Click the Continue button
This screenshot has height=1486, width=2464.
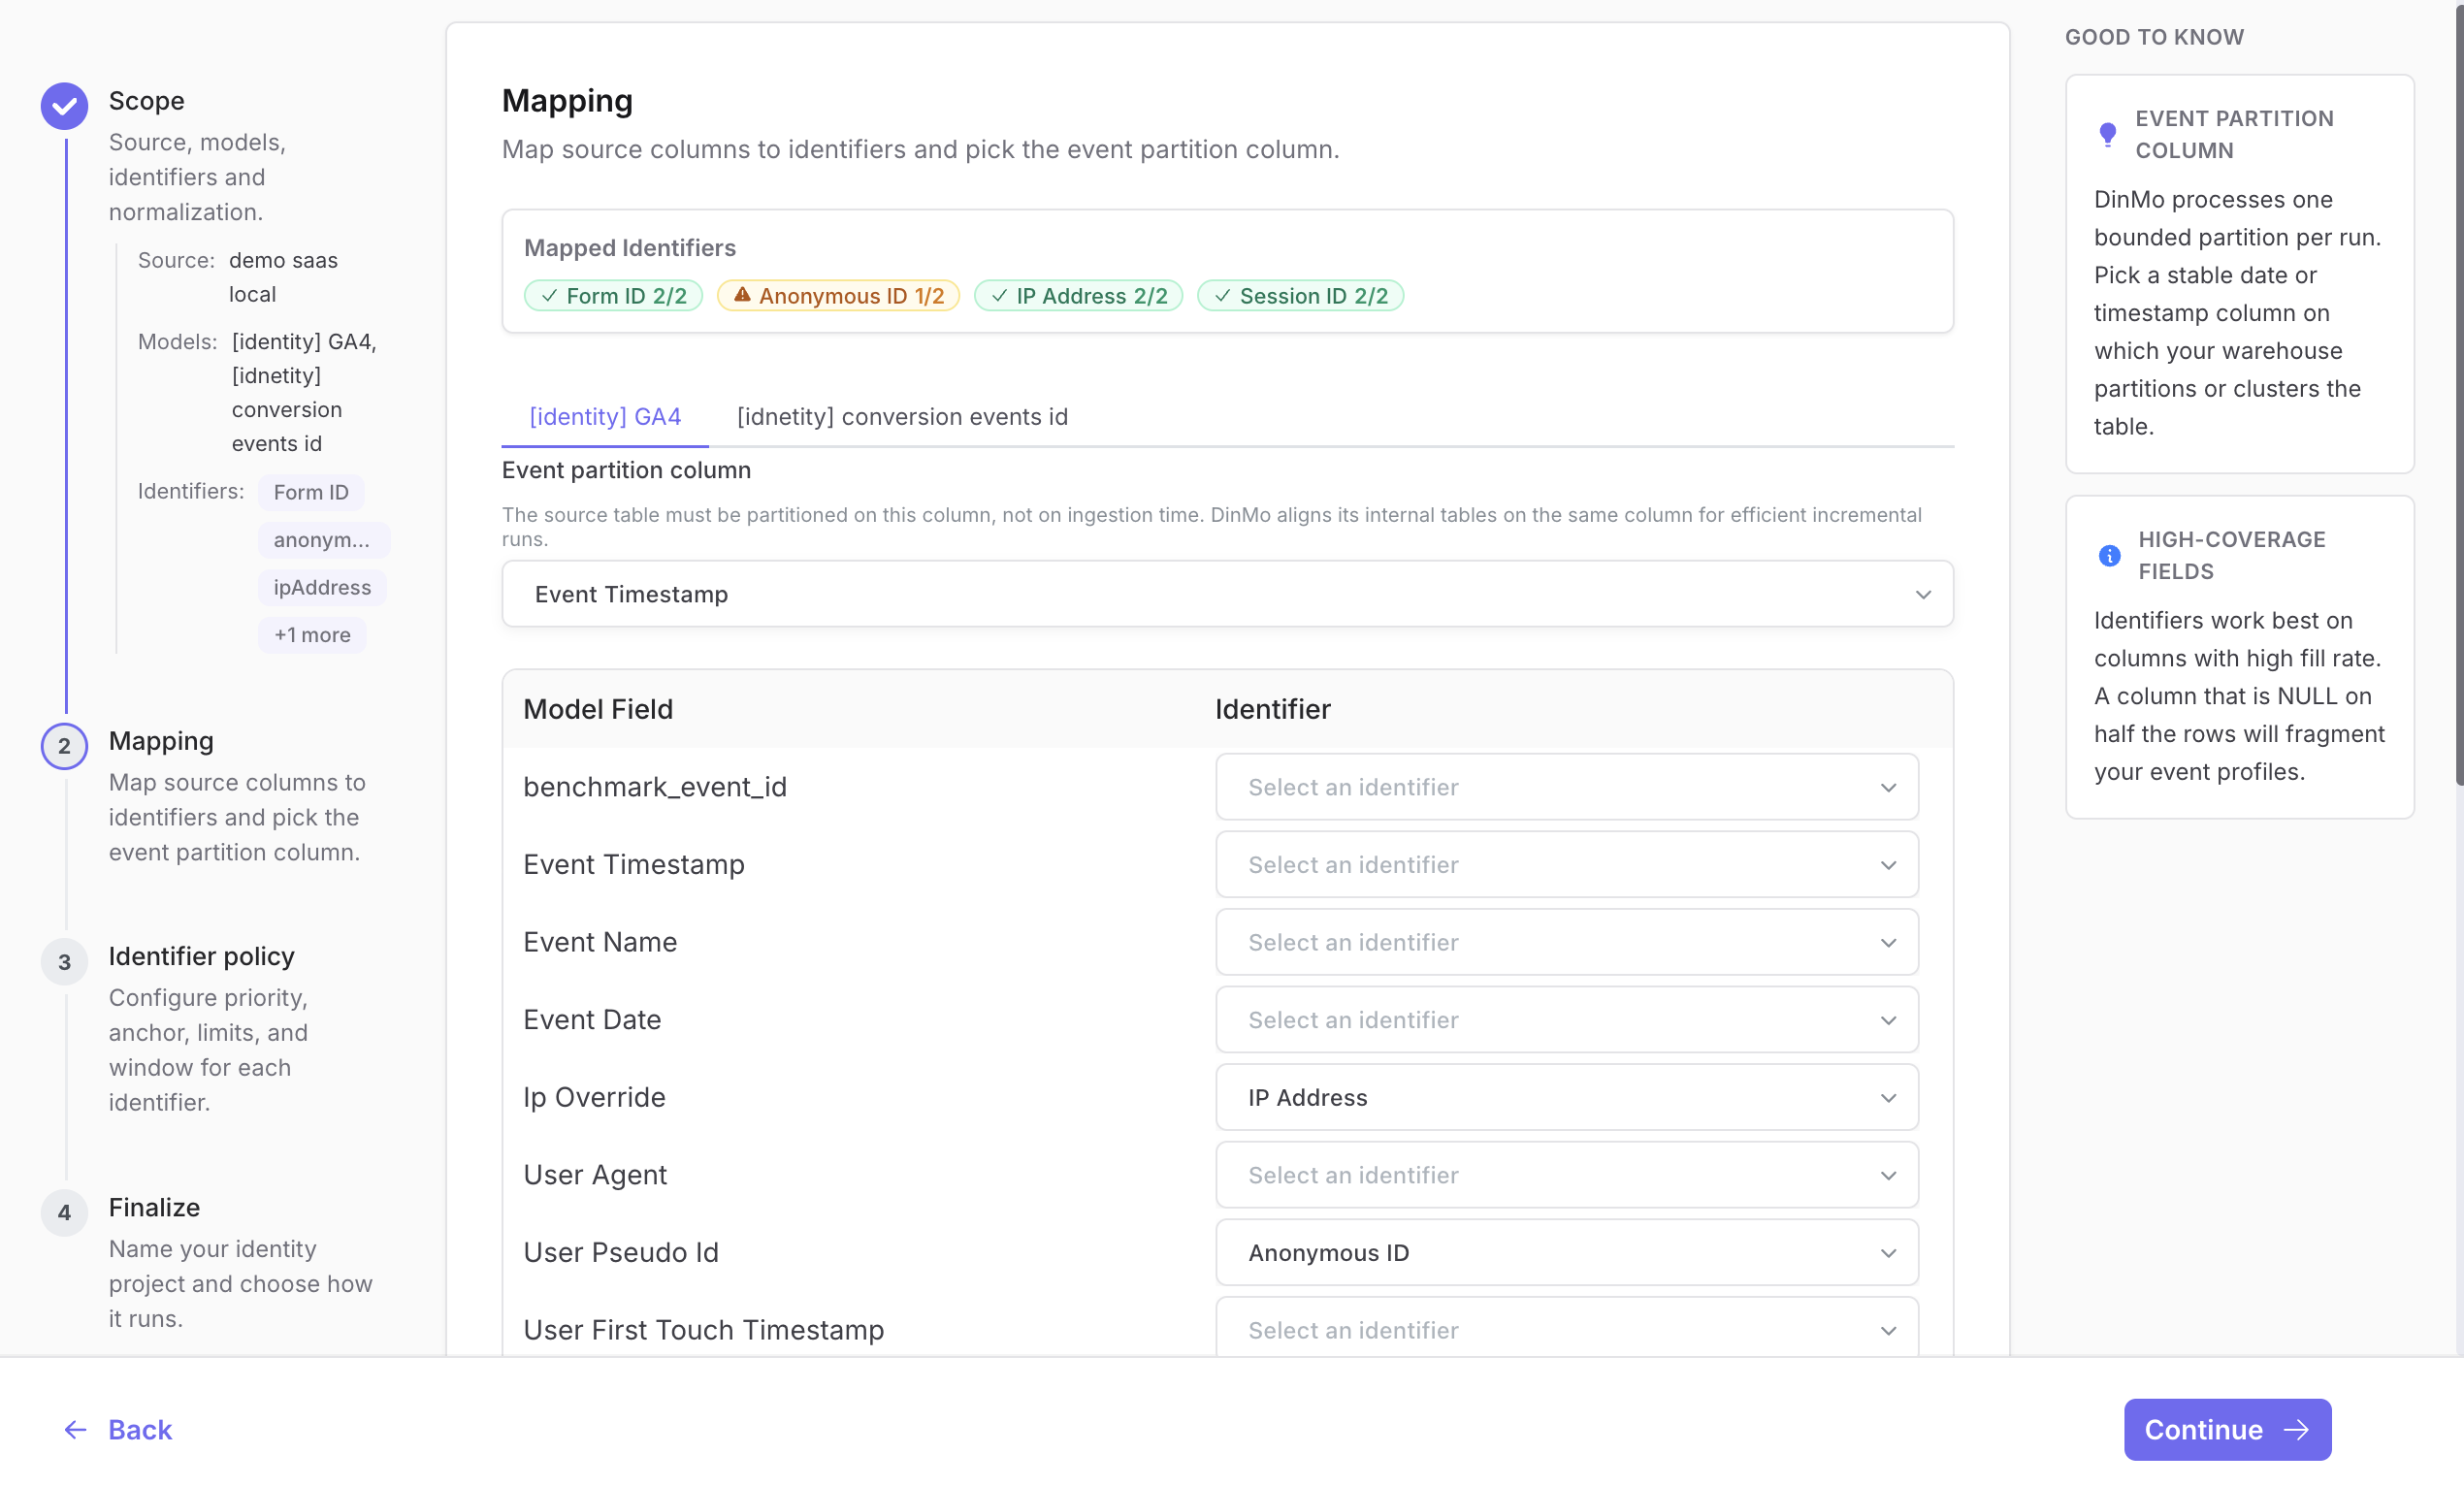click(2227, 1429)
